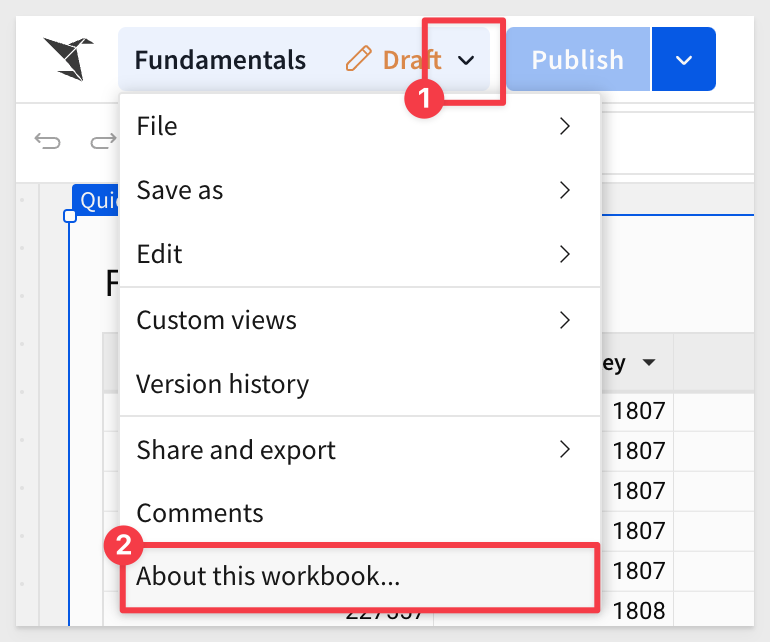Expand the Share and export chevron
This screenshot has width=770, height=642.
pos(565,449)
